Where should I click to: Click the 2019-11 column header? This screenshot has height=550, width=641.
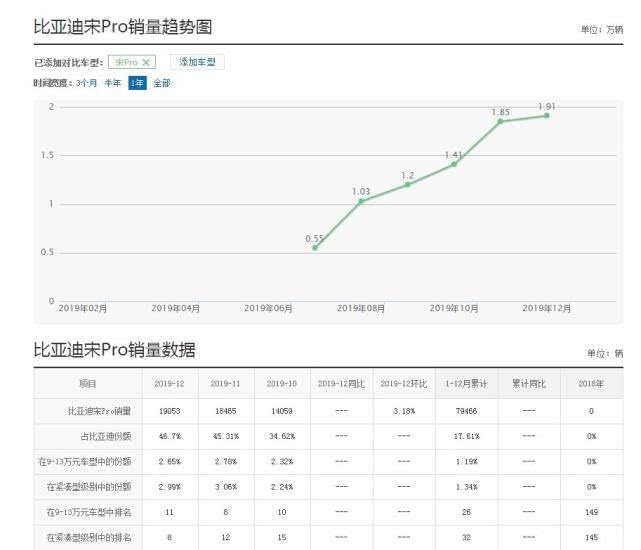click(x=225, y=384)
